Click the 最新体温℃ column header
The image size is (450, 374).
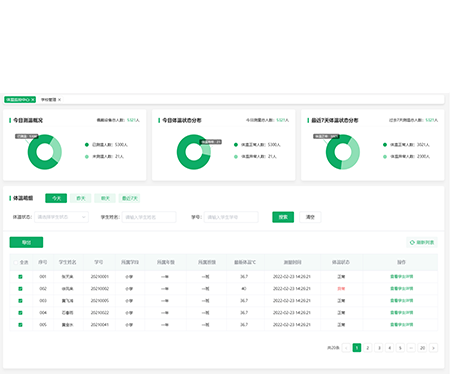click(245, 262)
